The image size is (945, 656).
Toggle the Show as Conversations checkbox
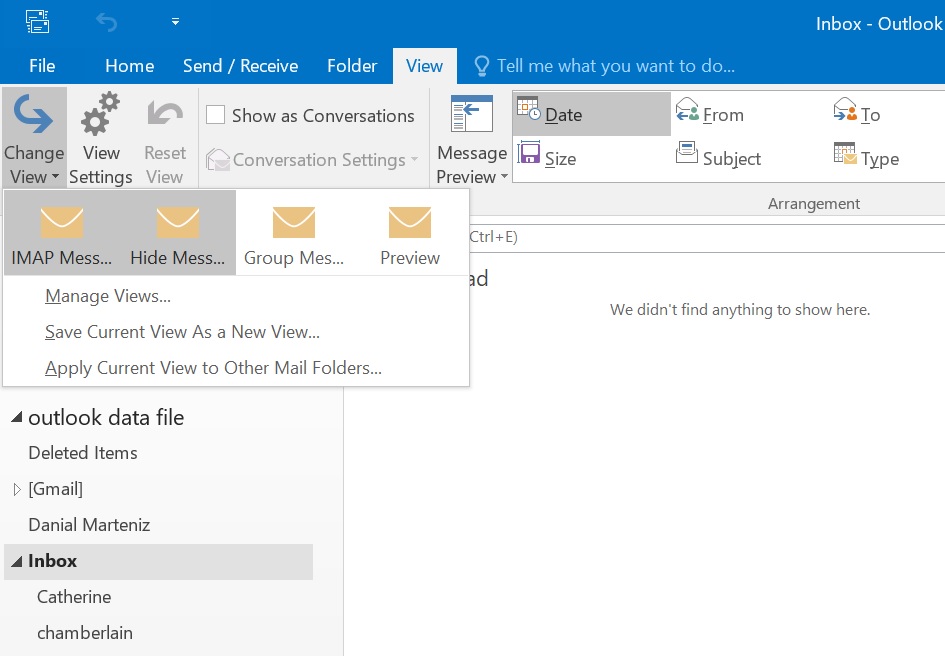pyautogui.click(x=215, y=115)
